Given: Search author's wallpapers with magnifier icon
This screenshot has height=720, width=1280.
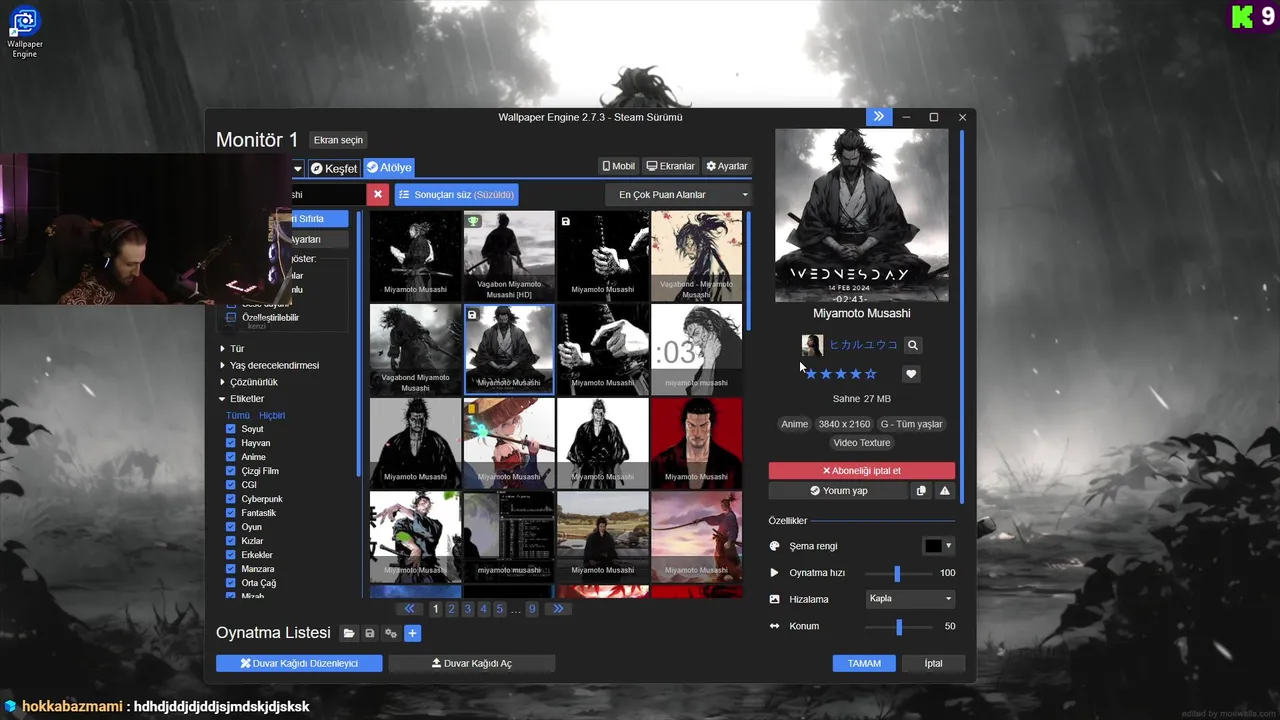Looking at the screenshot, I should click(912, 345).
